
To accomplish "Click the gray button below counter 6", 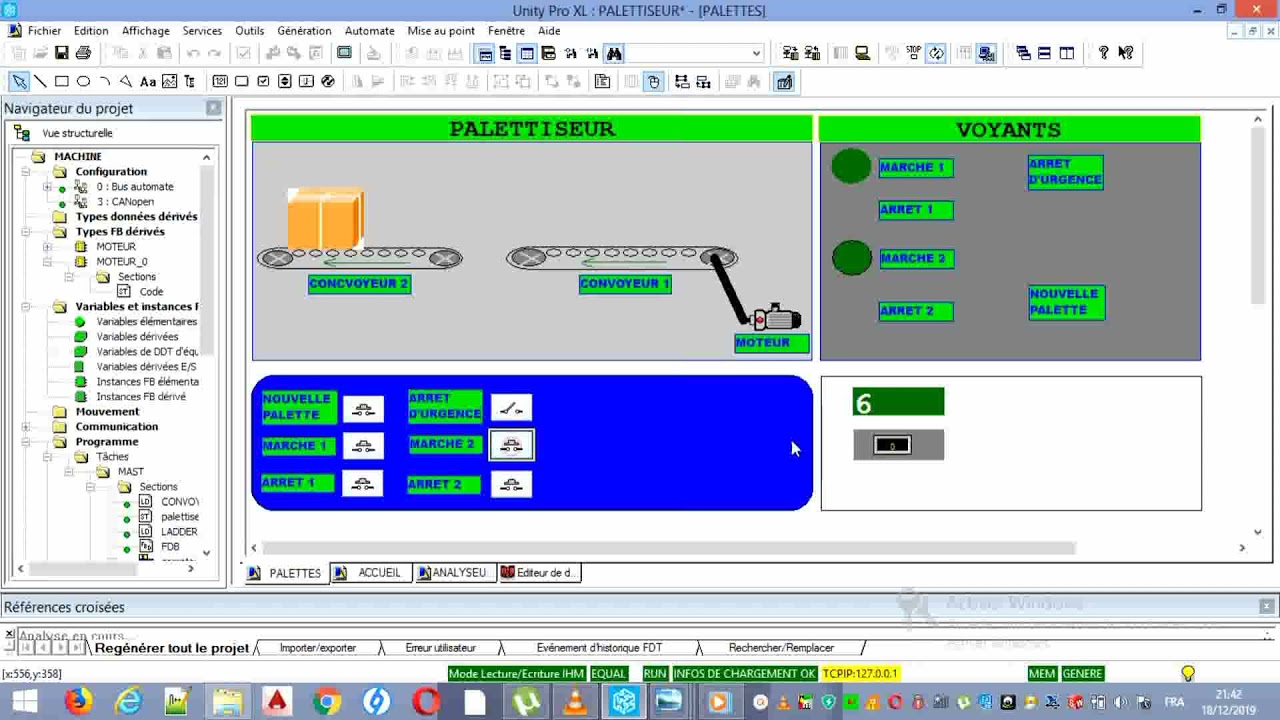I will pyautogui.click(x=898, y=445).
